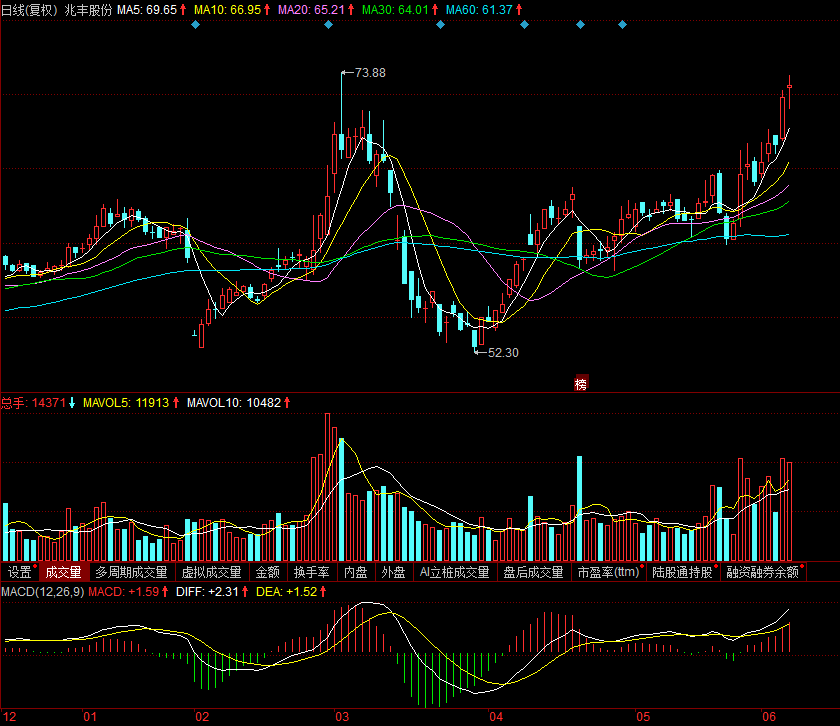
Task: Click the 03 month label on date axis
Action: click(342, 716)
